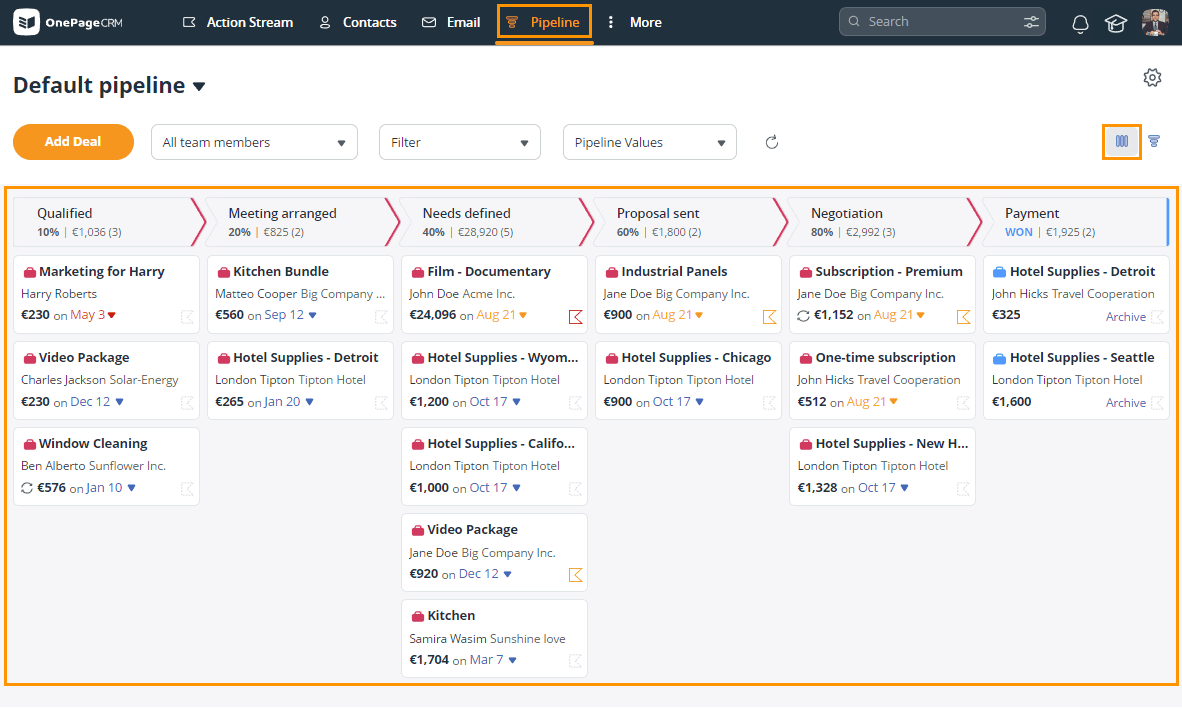Click Add Deal button
1182x708 pixels.
point(73,142)
